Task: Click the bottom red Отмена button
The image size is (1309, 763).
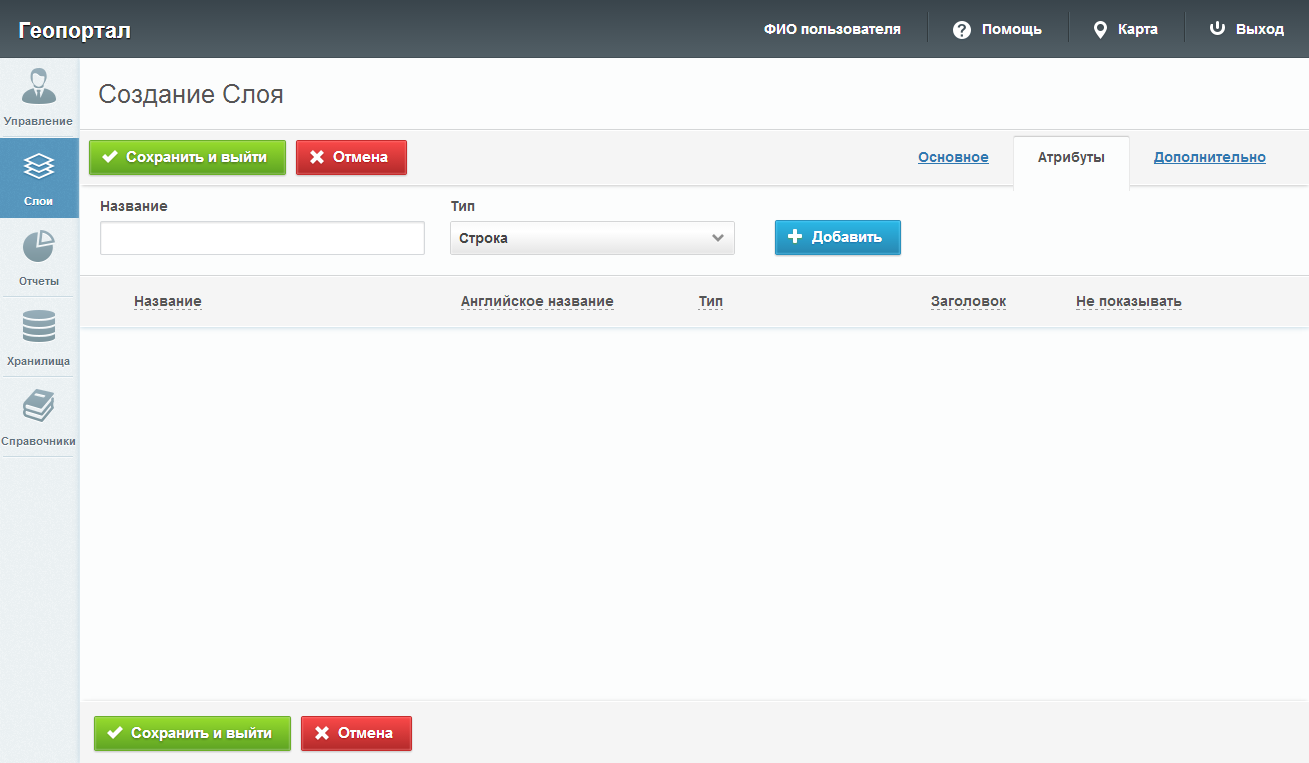Action: (x=356, y=733)
